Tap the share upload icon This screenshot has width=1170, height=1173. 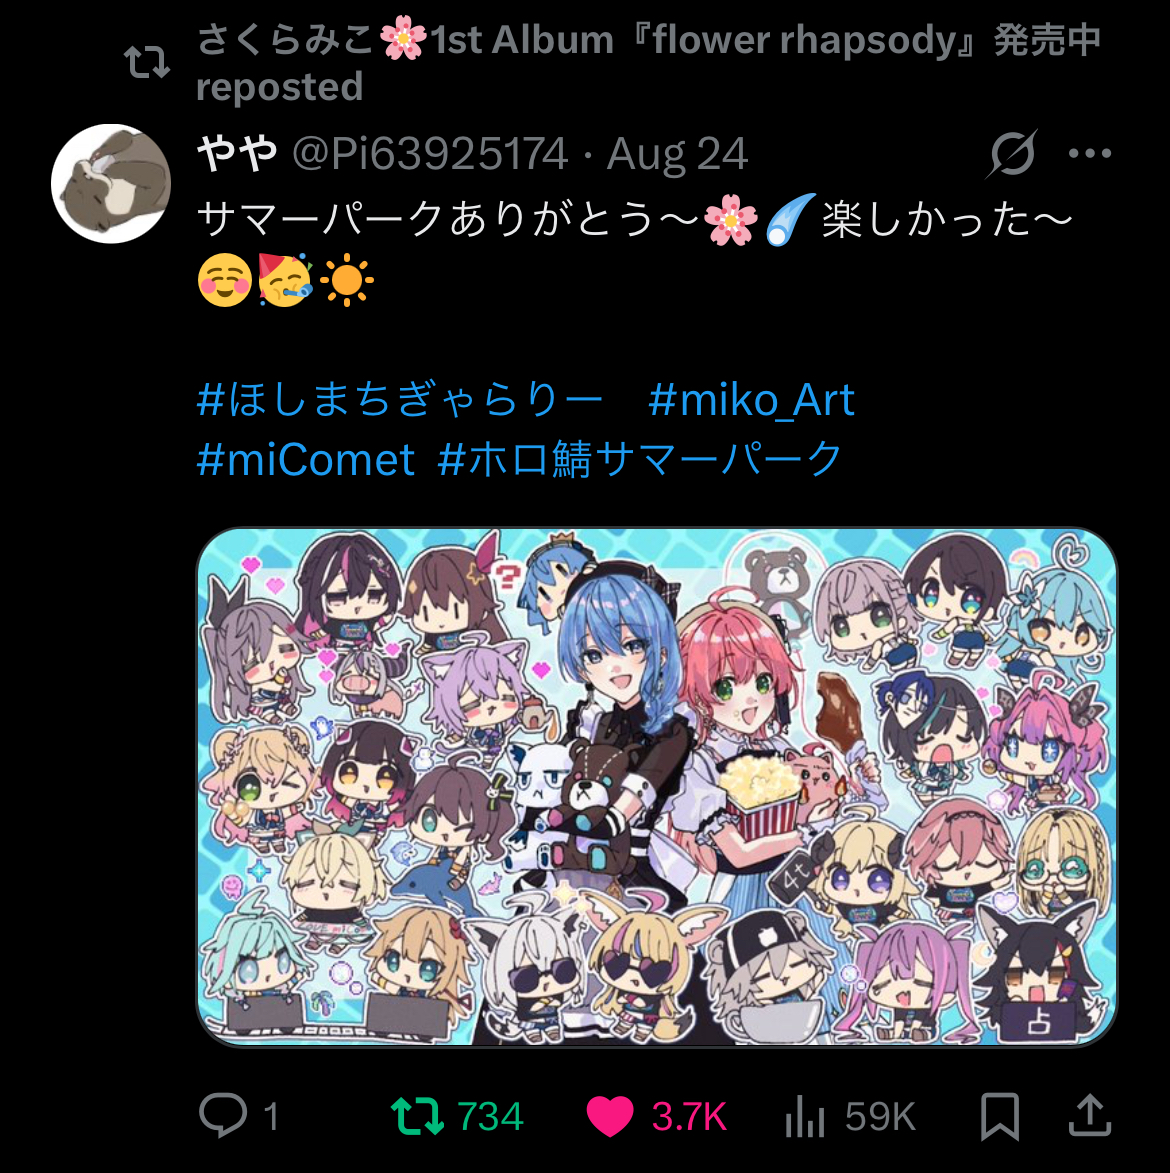pos(1090,1115)
